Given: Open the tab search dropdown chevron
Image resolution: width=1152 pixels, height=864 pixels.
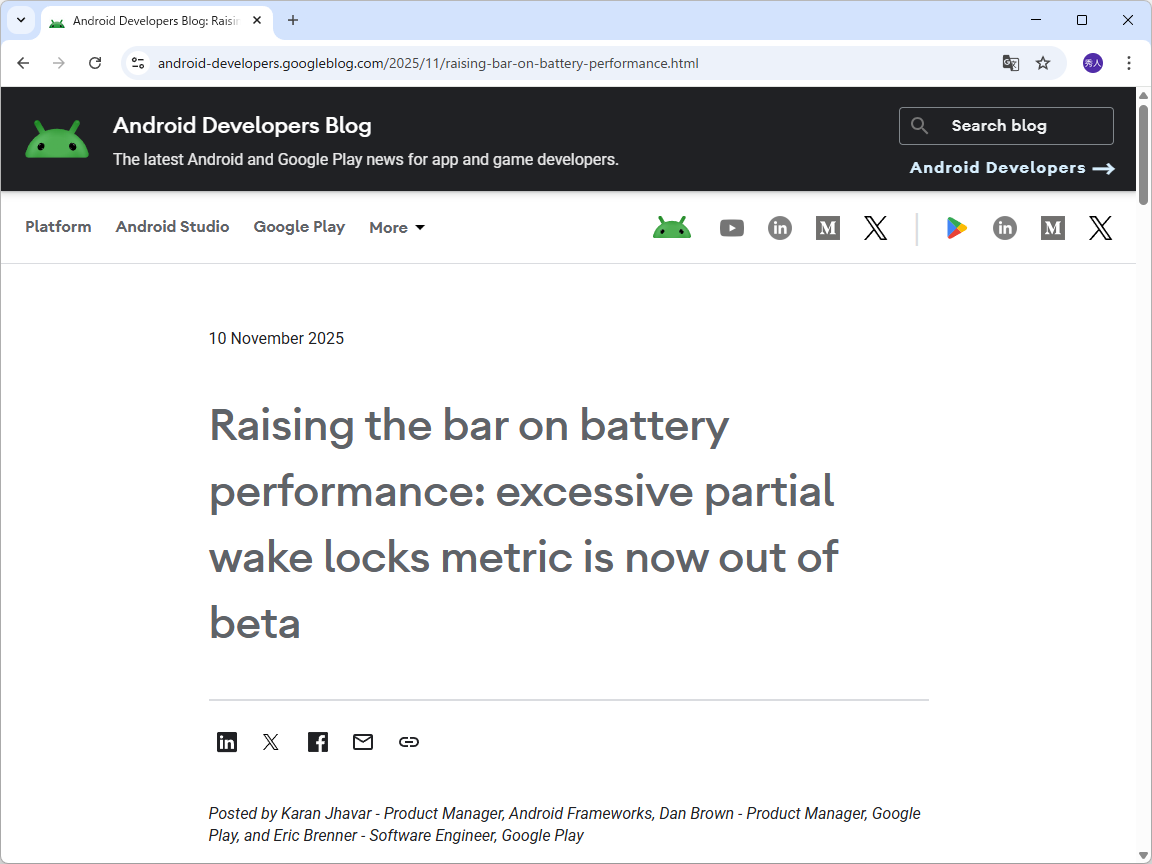Looking at the screenshot, I should pyautogui.click(x=21, y=20).
